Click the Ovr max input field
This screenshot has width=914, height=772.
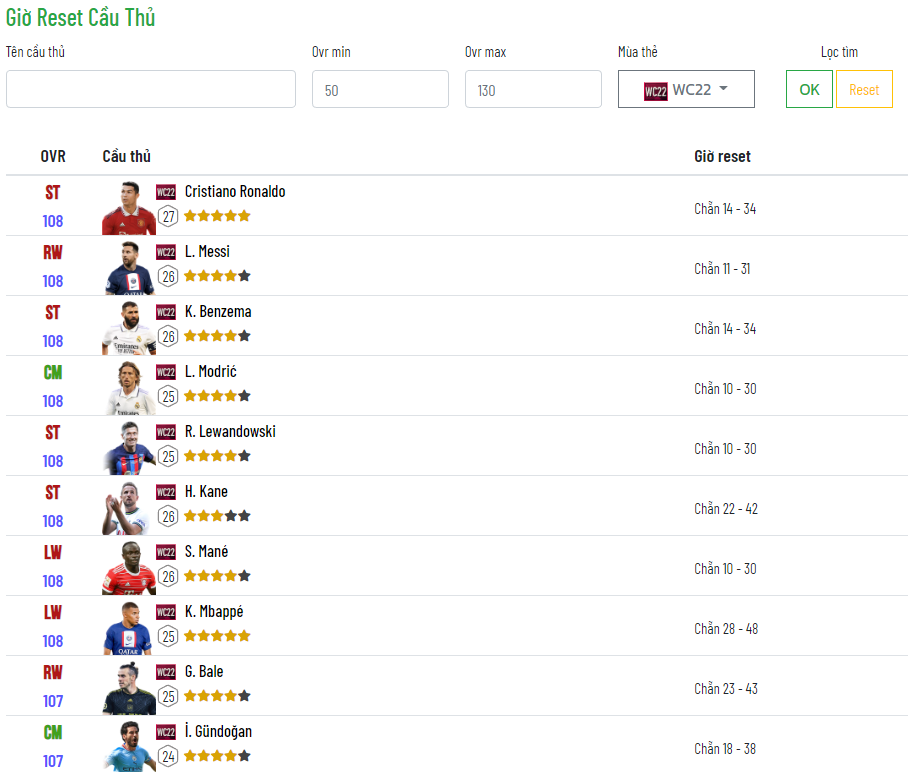(533, 89)
